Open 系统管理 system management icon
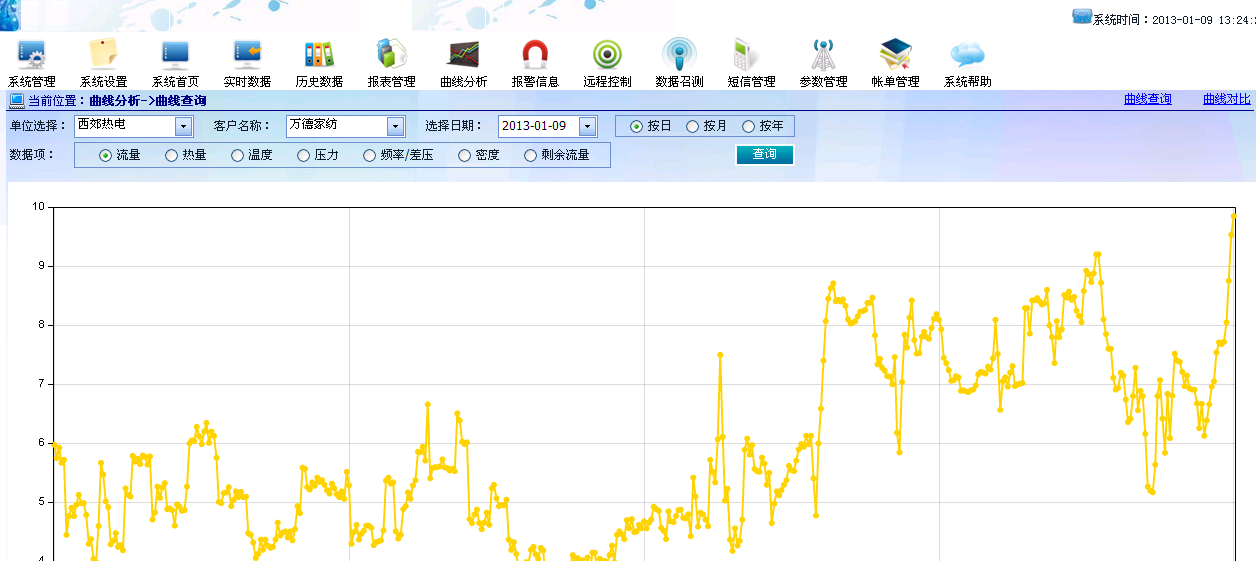 point(32,56)
